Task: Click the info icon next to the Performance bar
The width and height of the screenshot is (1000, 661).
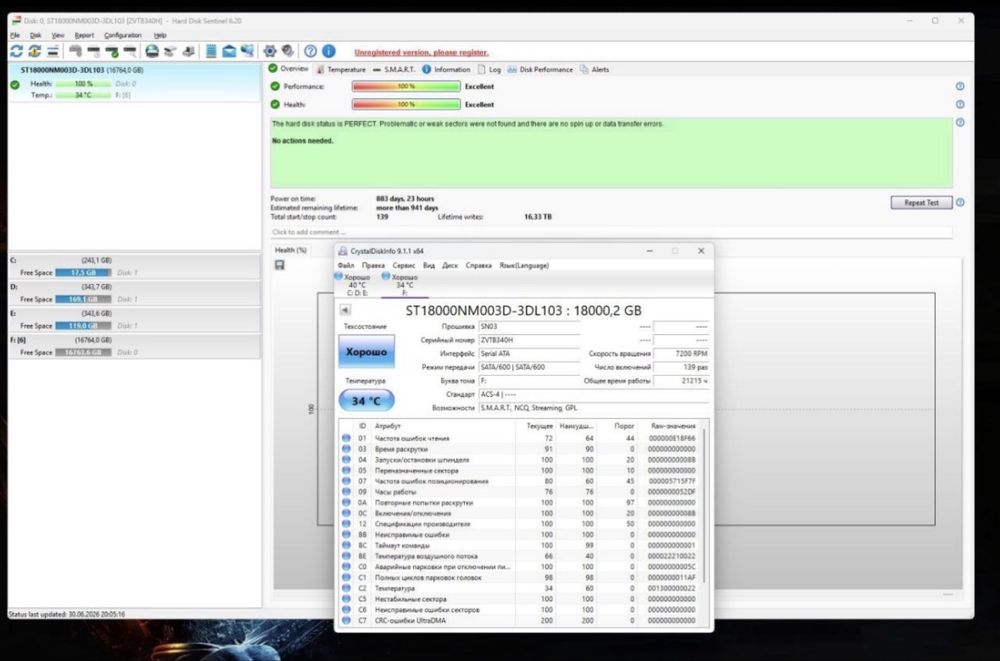Action: pyautogui.click(x=960, y=86)
